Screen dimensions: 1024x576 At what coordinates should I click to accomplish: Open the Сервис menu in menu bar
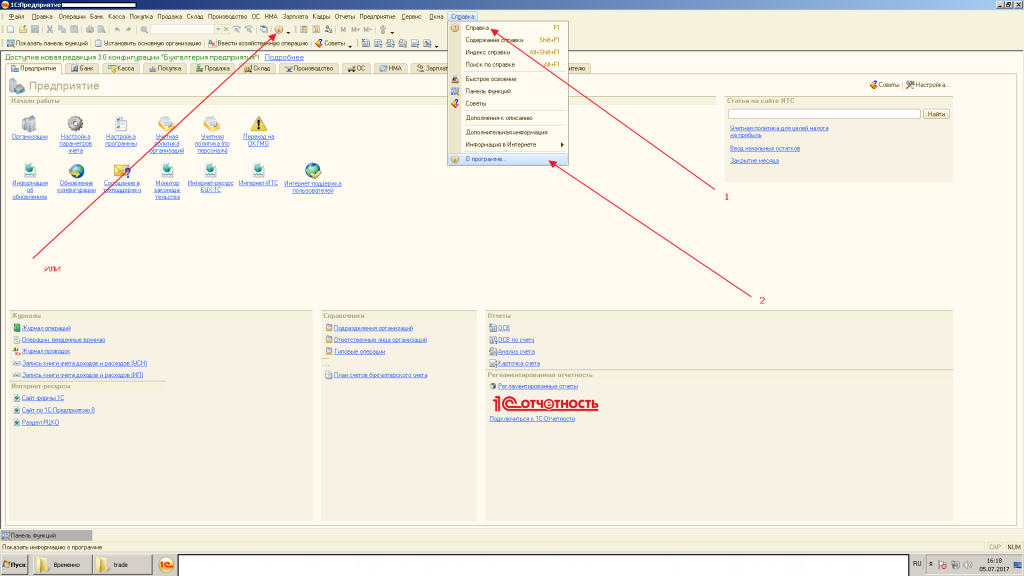[x=411, y=16]
